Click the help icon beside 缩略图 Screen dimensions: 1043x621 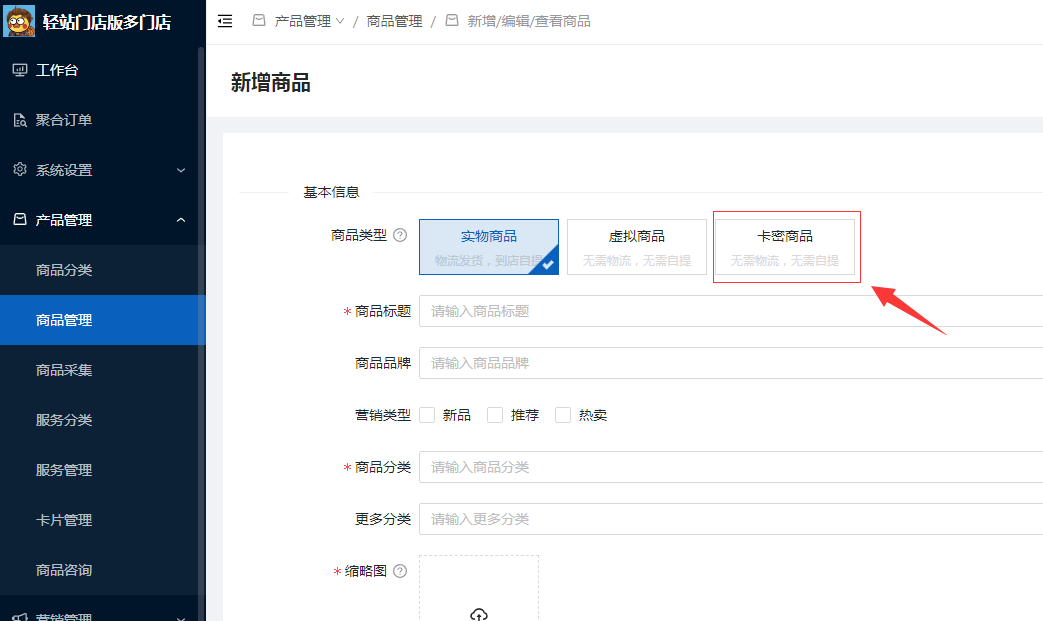click(x=400, y=571)
